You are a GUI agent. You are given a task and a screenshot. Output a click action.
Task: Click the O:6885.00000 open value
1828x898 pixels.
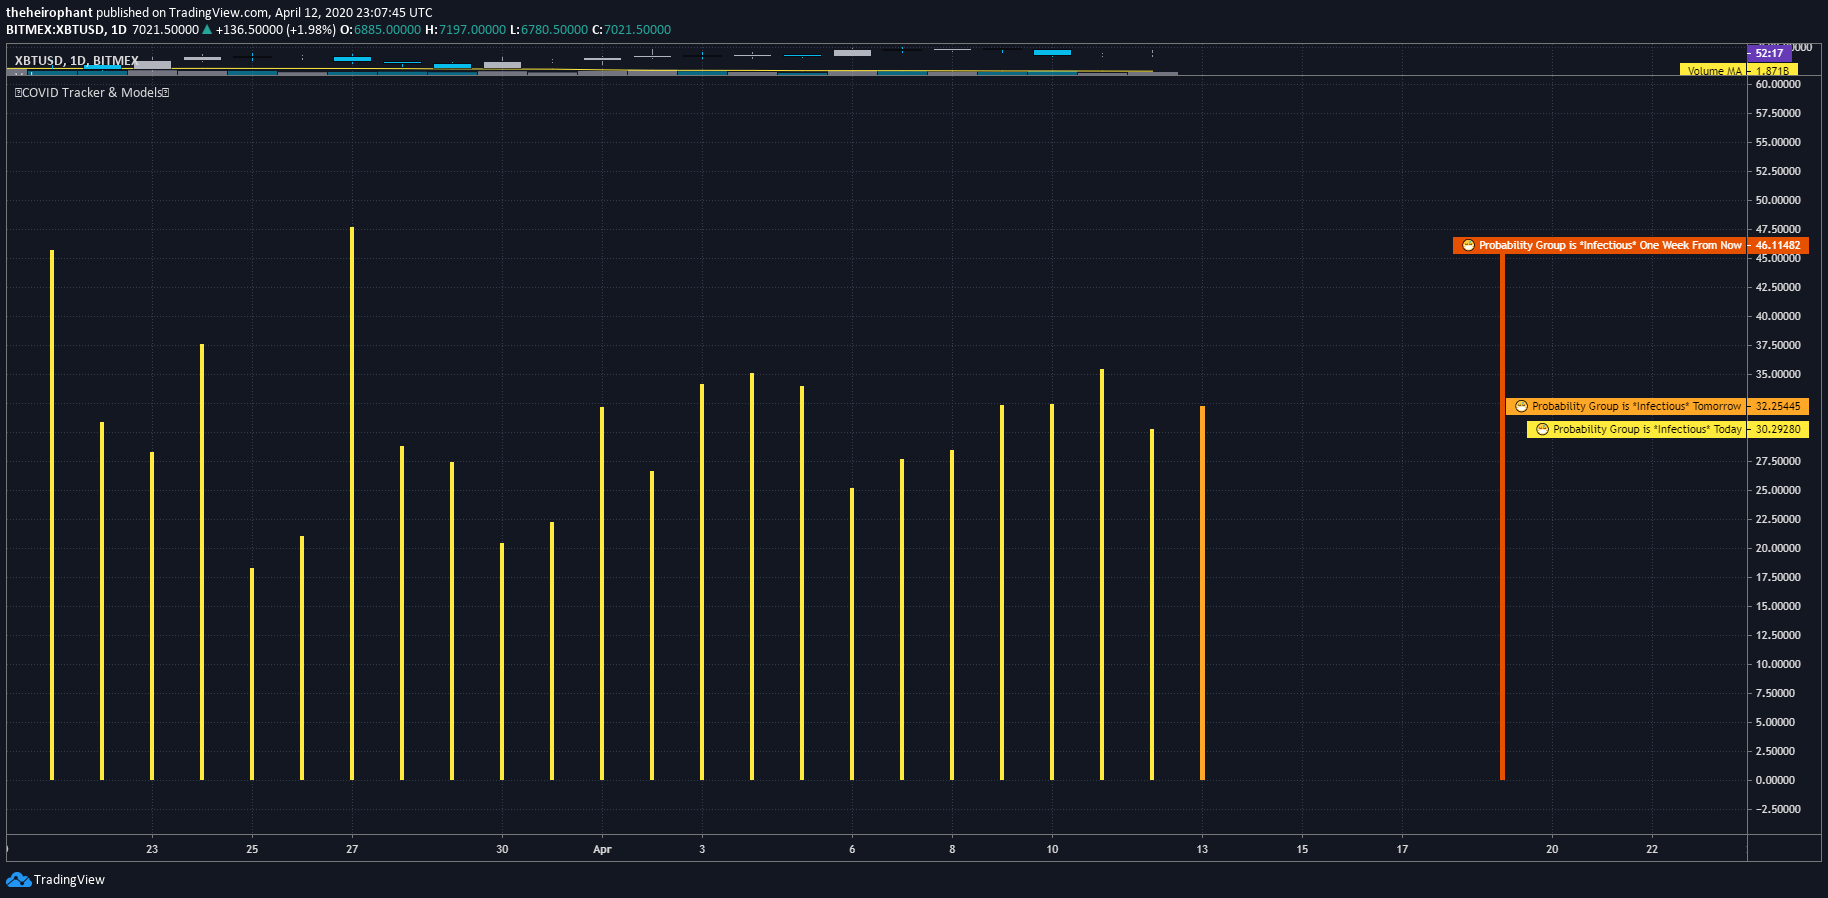(x=381, y=30)
